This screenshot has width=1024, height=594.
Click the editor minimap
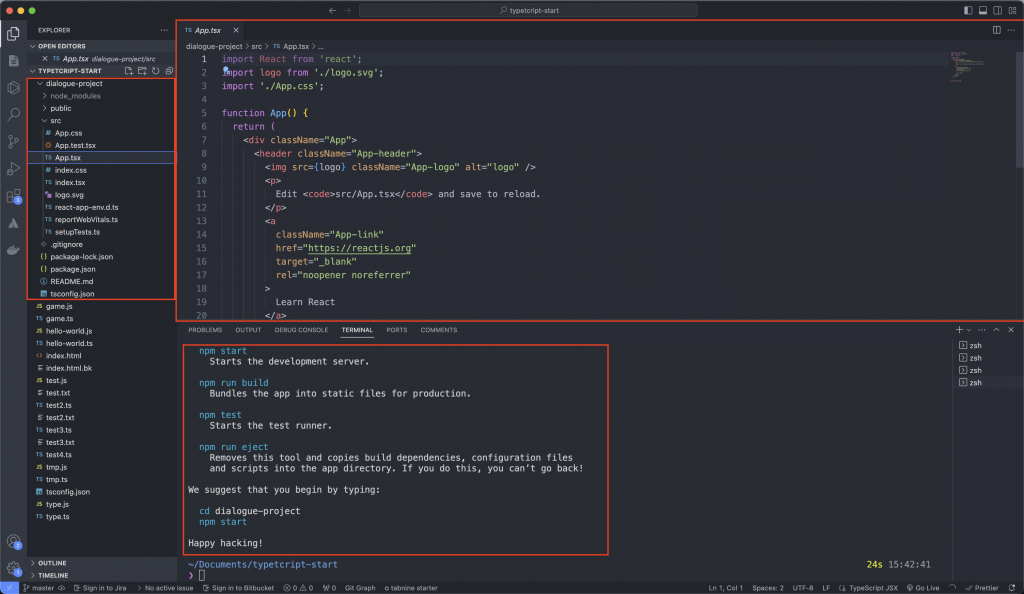tap(967, 67)
